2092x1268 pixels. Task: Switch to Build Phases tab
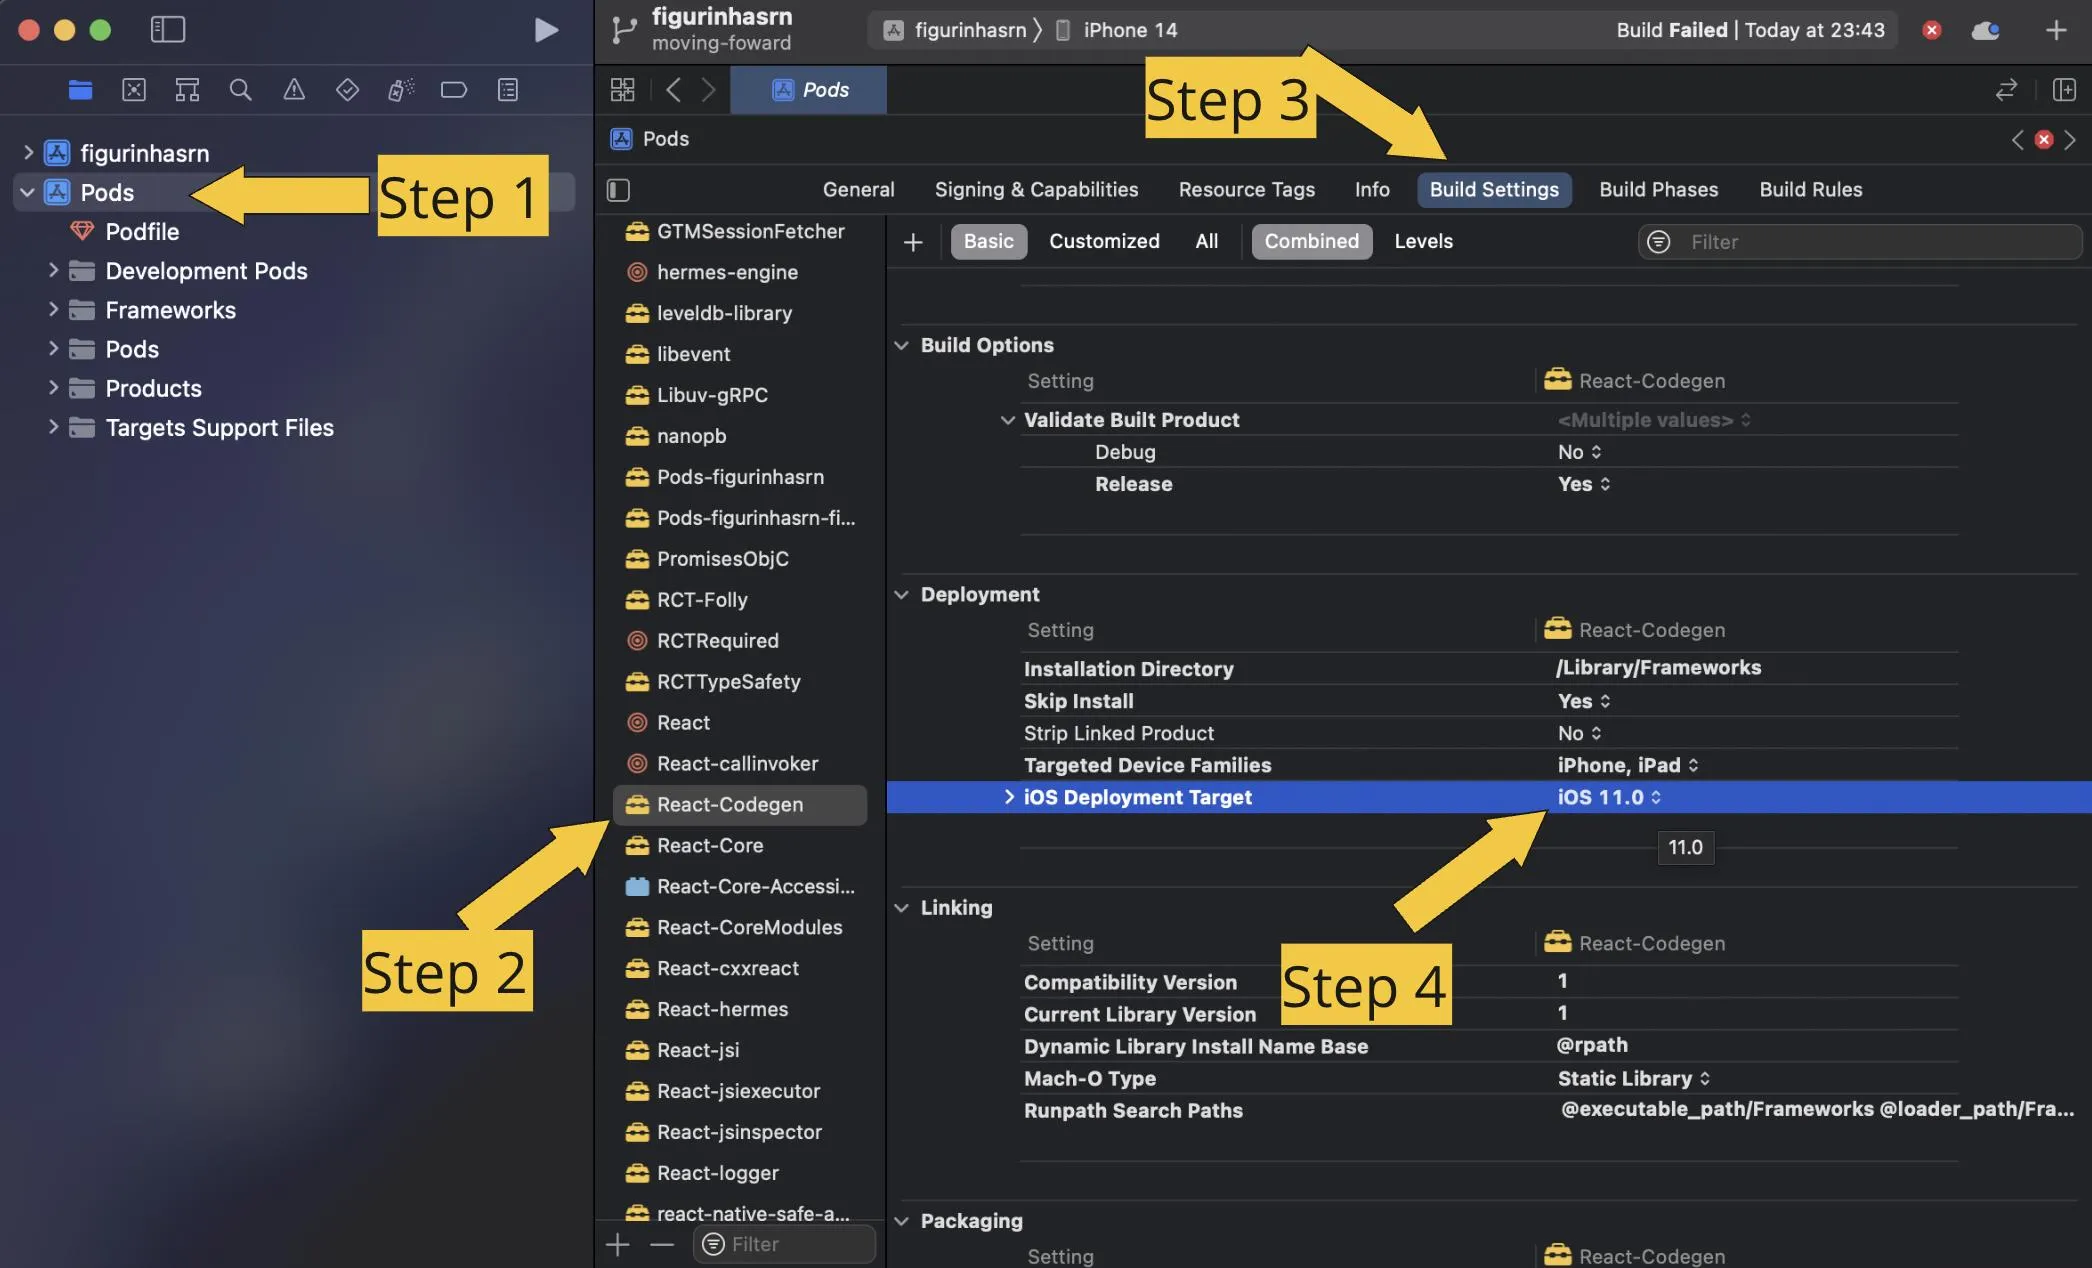pos(1658,189)
